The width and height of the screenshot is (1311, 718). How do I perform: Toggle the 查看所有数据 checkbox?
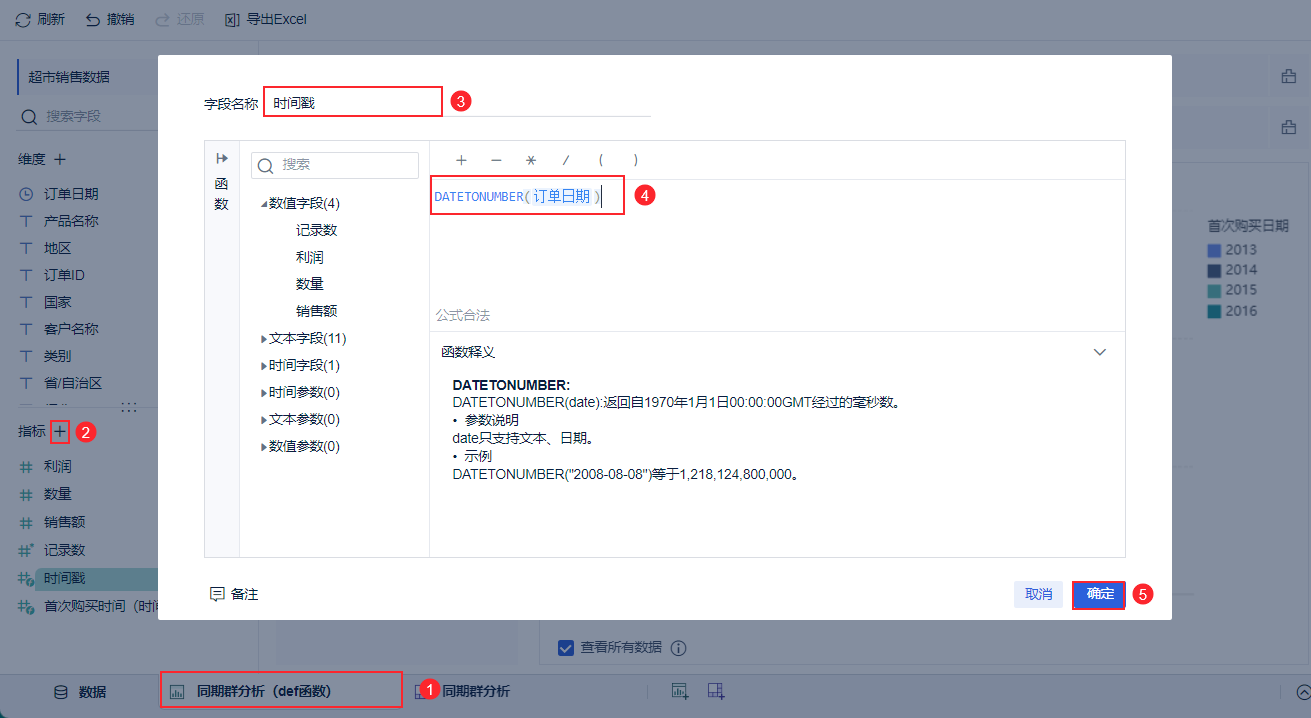coord(566,647)
